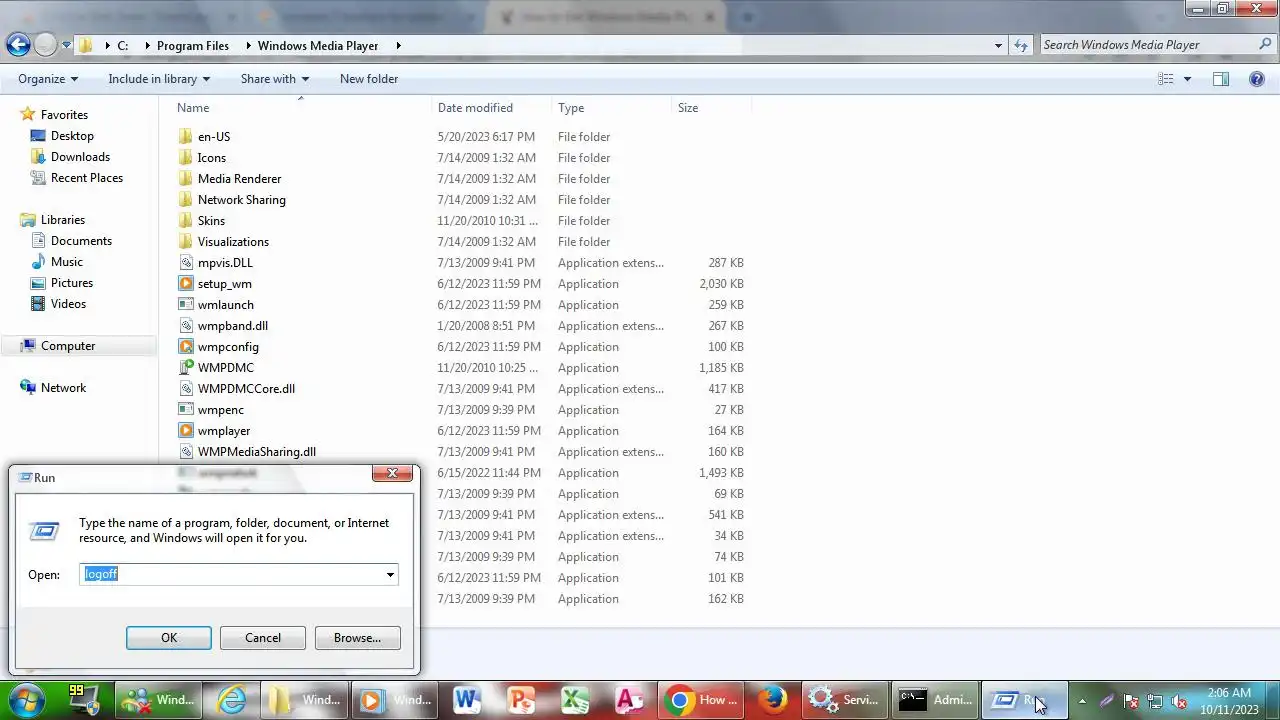The height and width of the screenshot is (720, 1280).
Task: Open Explorer help icon
Action: (1257, 79)
